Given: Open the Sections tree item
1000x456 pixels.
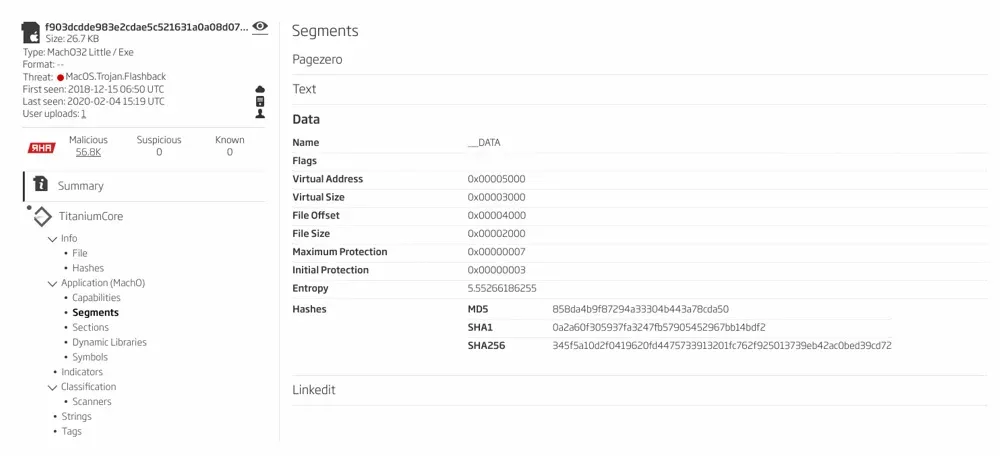Looking at the screenshot, I should 90,327.
